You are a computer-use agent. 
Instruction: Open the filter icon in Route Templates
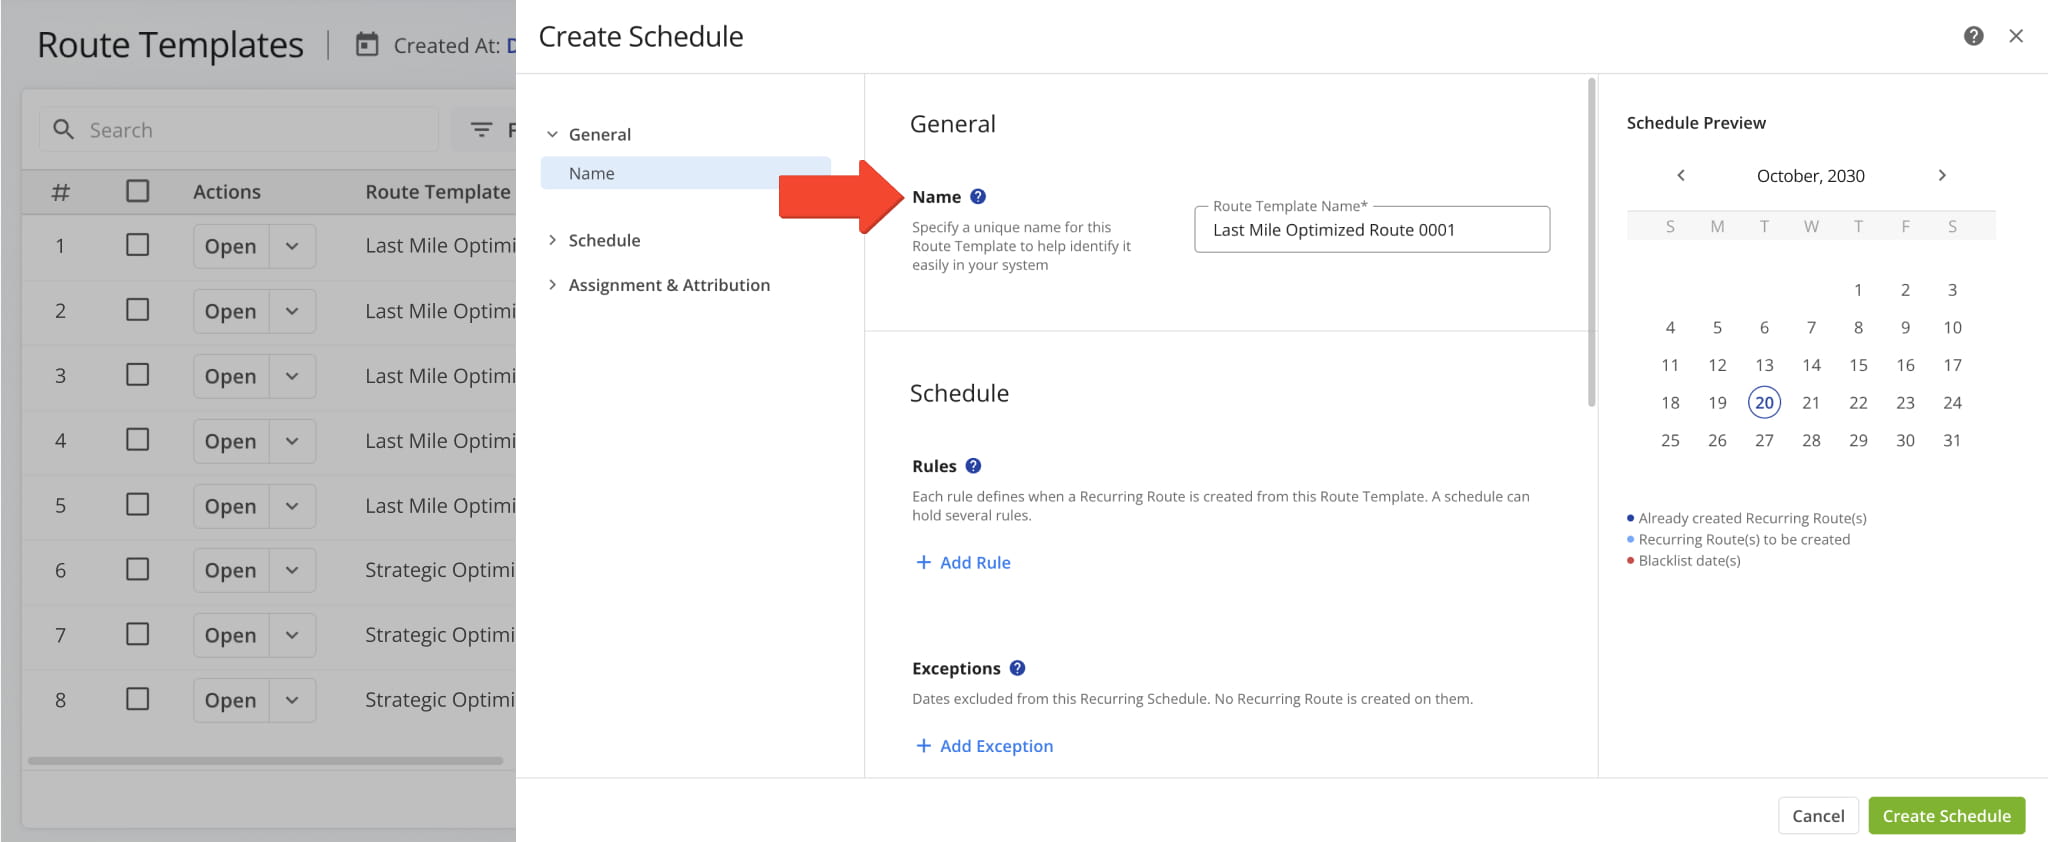481,130
